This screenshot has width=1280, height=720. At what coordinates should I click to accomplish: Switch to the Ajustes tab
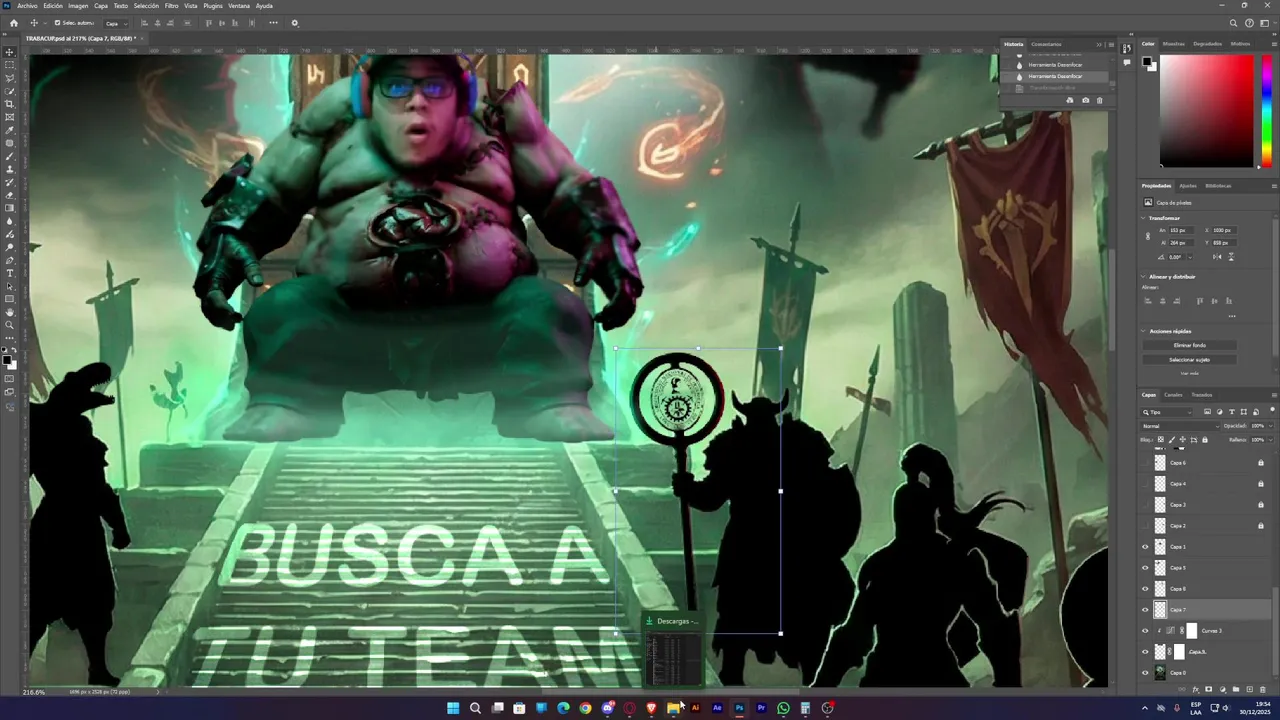coord(1188,186)
